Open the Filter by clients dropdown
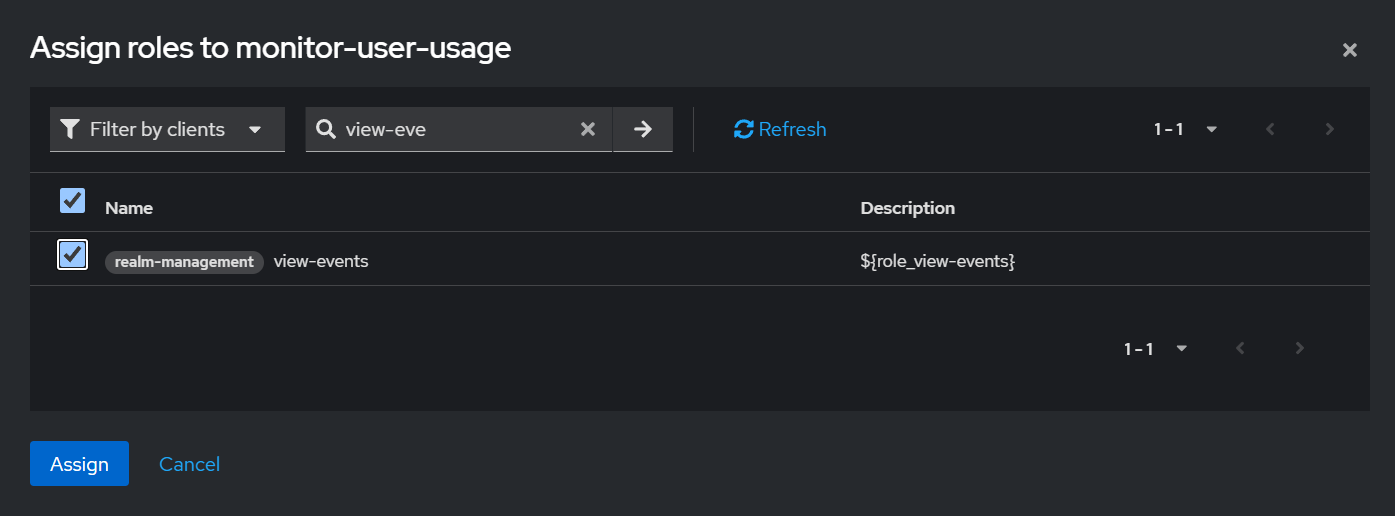The width and height of the screenshot is (1395, 516). [x=167, y=130]
